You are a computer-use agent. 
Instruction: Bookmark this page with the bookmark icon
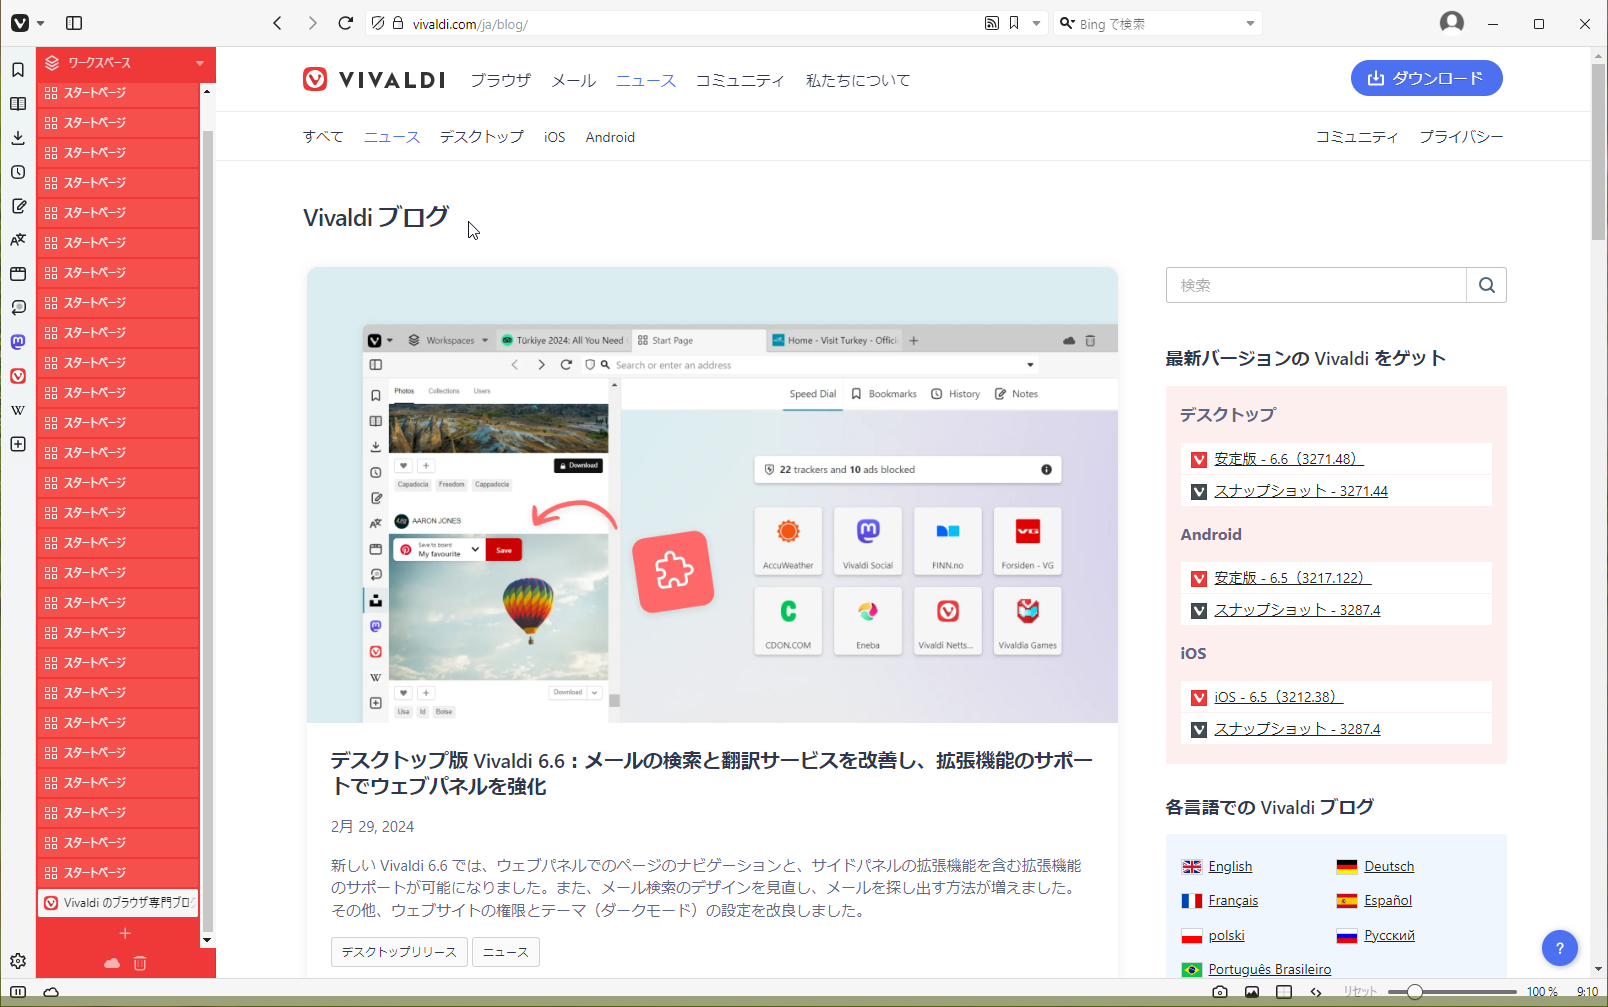1014,23
